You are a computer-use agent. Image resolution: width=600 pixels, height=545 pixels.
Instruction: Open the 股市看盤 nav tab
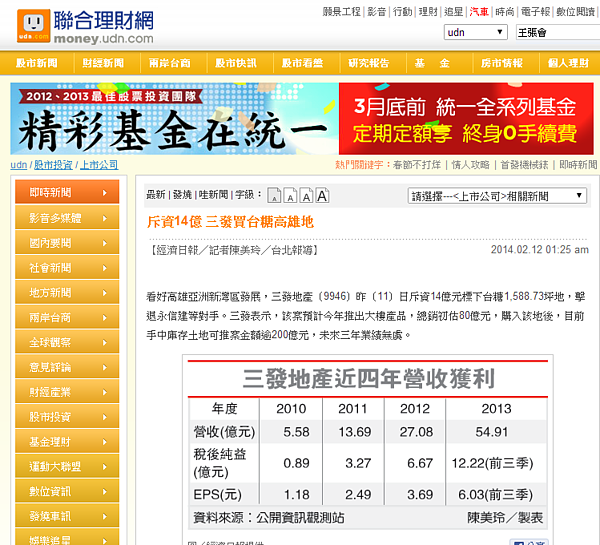pyautogui.click(x=302, y=63)
